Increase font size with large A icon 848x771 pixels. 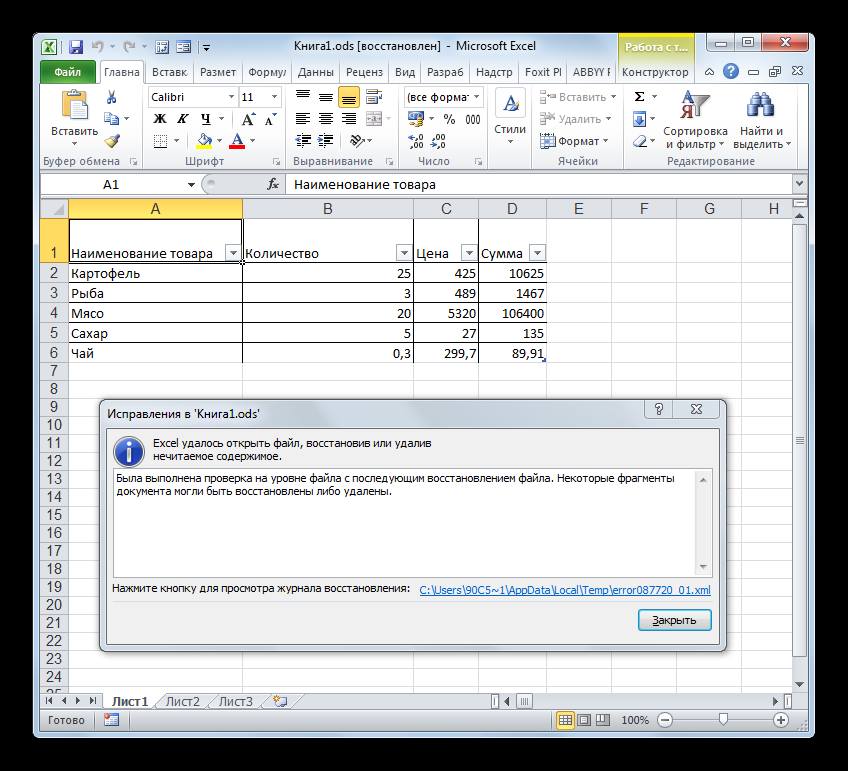tap(248, 119)
